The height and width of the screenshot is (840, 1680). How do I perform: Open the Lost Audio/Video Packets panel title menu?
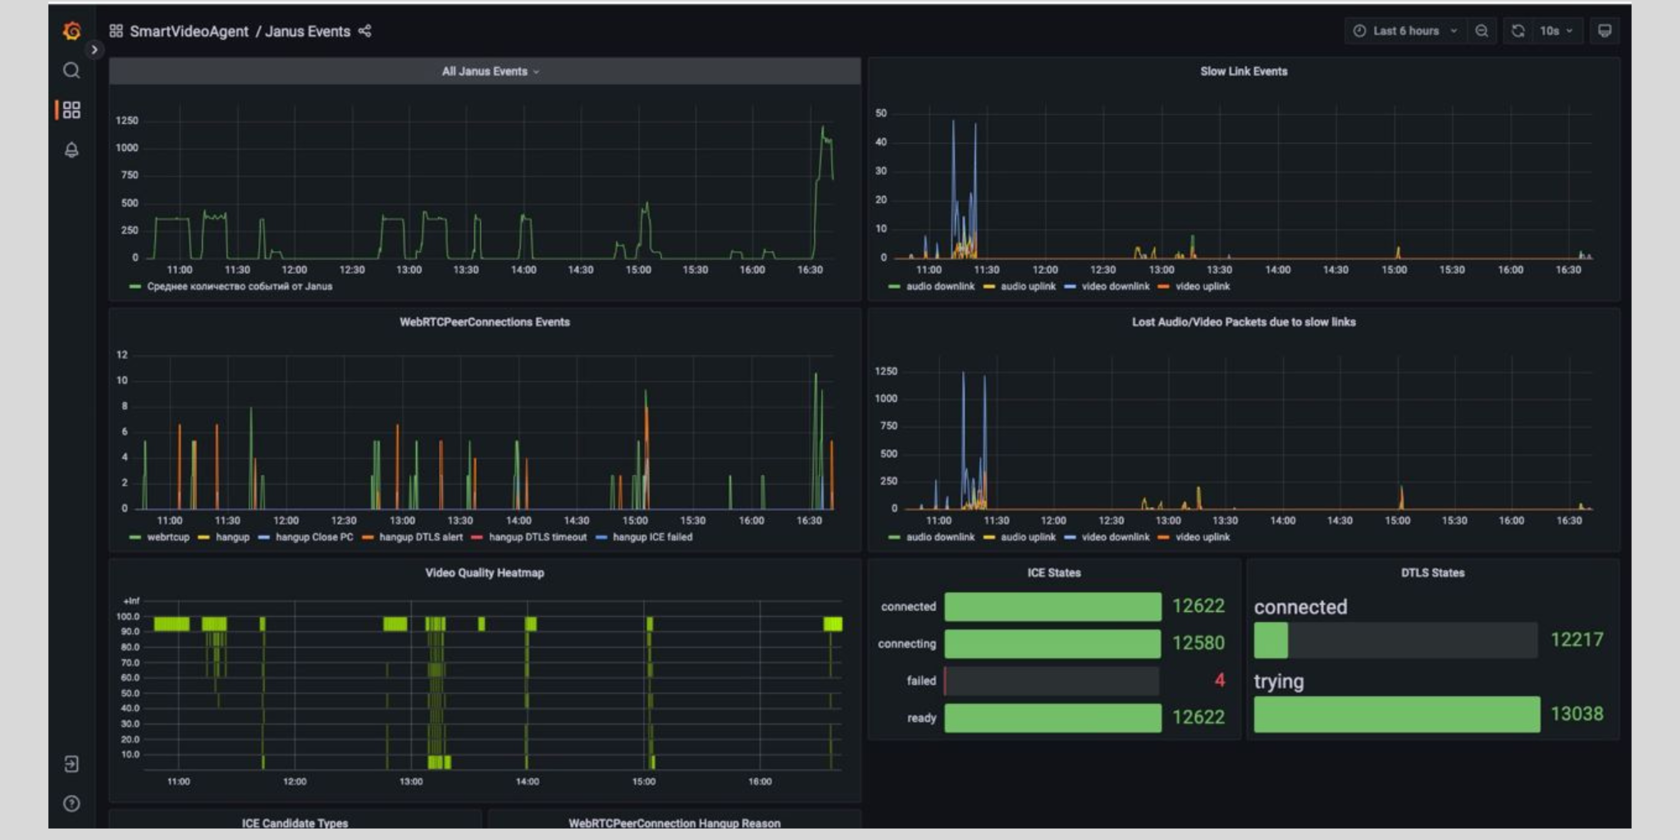1244,322
